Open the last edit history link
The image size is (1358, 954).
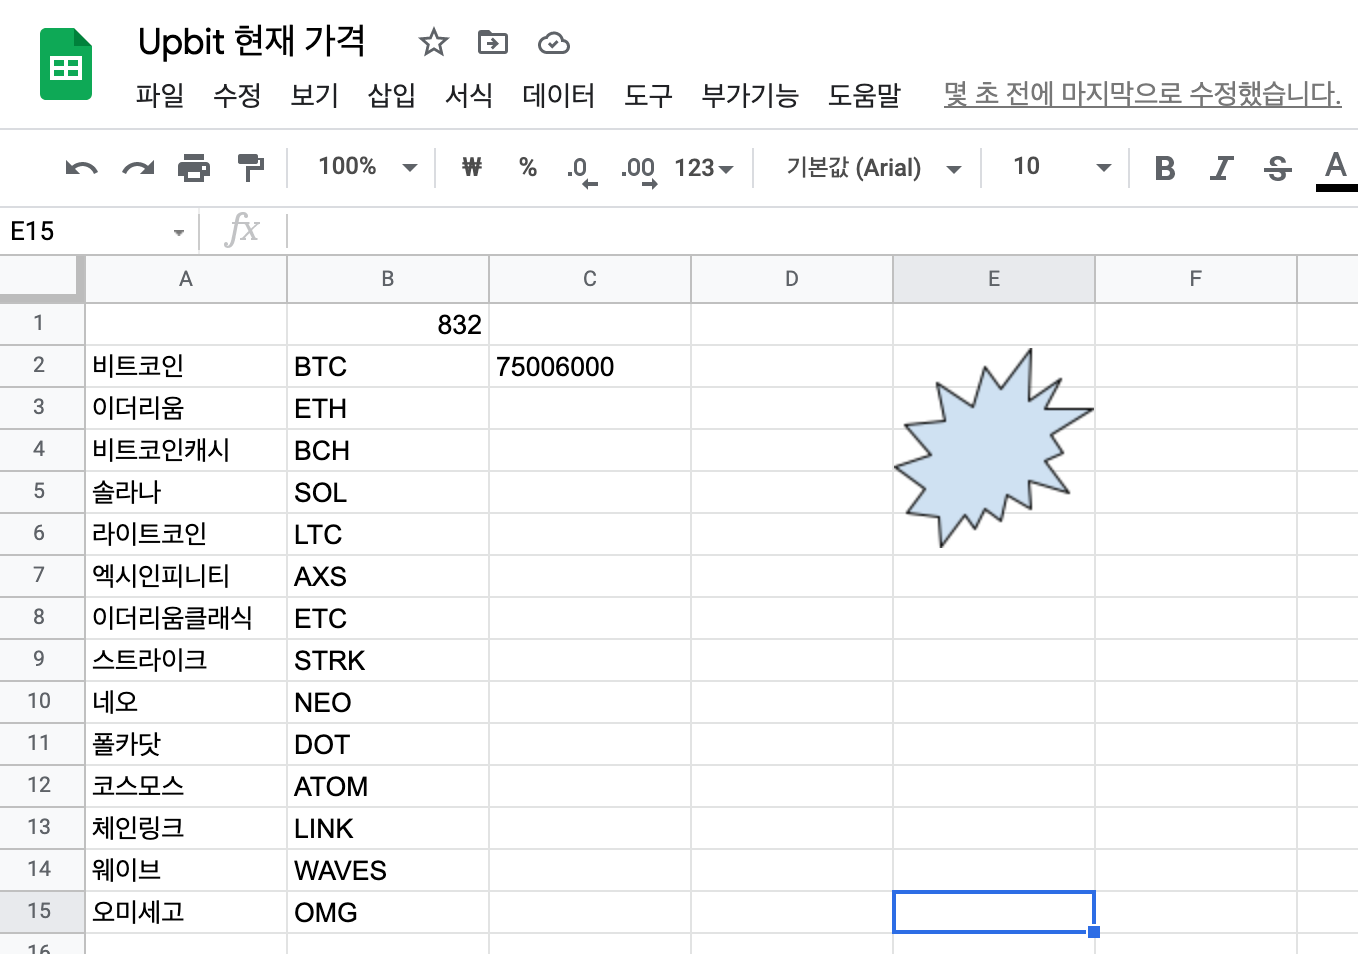point(1142,94)
